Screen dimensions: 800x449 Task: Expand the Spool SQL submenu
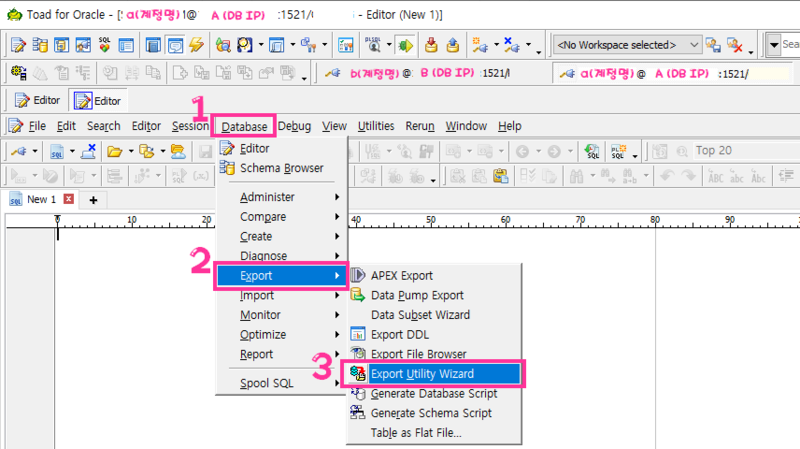pos(281,383)
